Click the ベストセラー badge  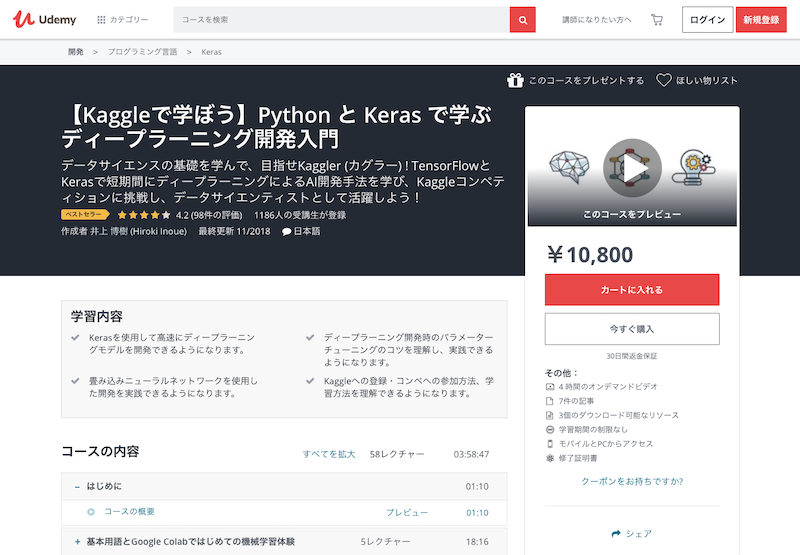click(x=85, y=215)
